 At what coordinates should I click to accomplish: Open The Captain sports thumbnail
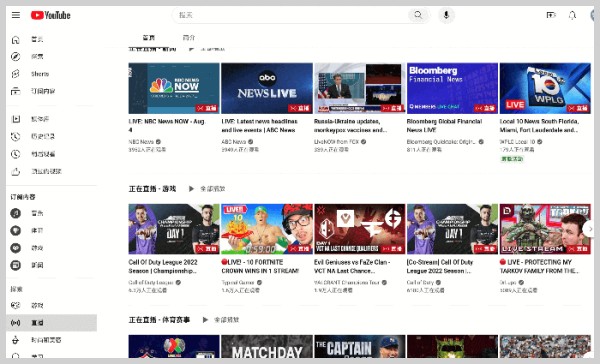tap(360, 346)
